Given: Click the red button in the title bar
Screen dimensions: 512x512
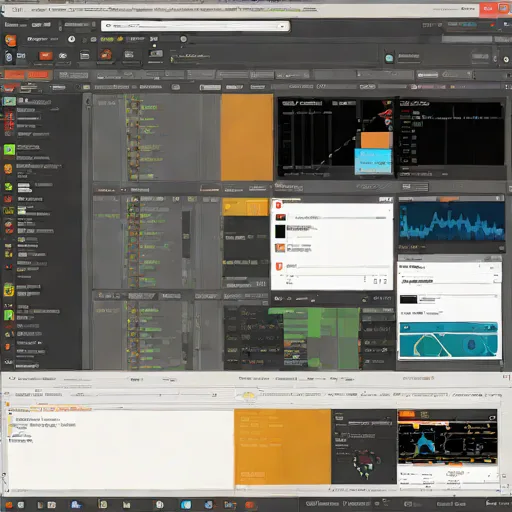Looking at the screenshot, I should click(488, 9).
